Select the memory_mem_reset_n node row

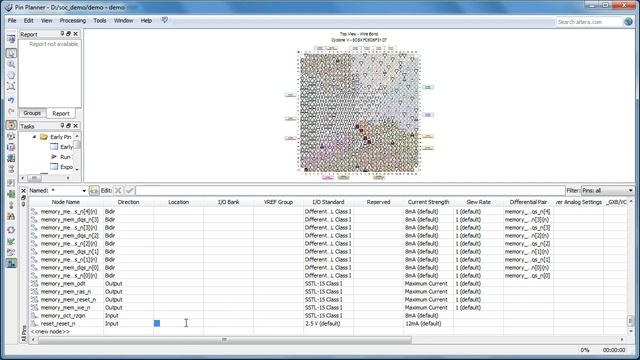pos(68,300)
